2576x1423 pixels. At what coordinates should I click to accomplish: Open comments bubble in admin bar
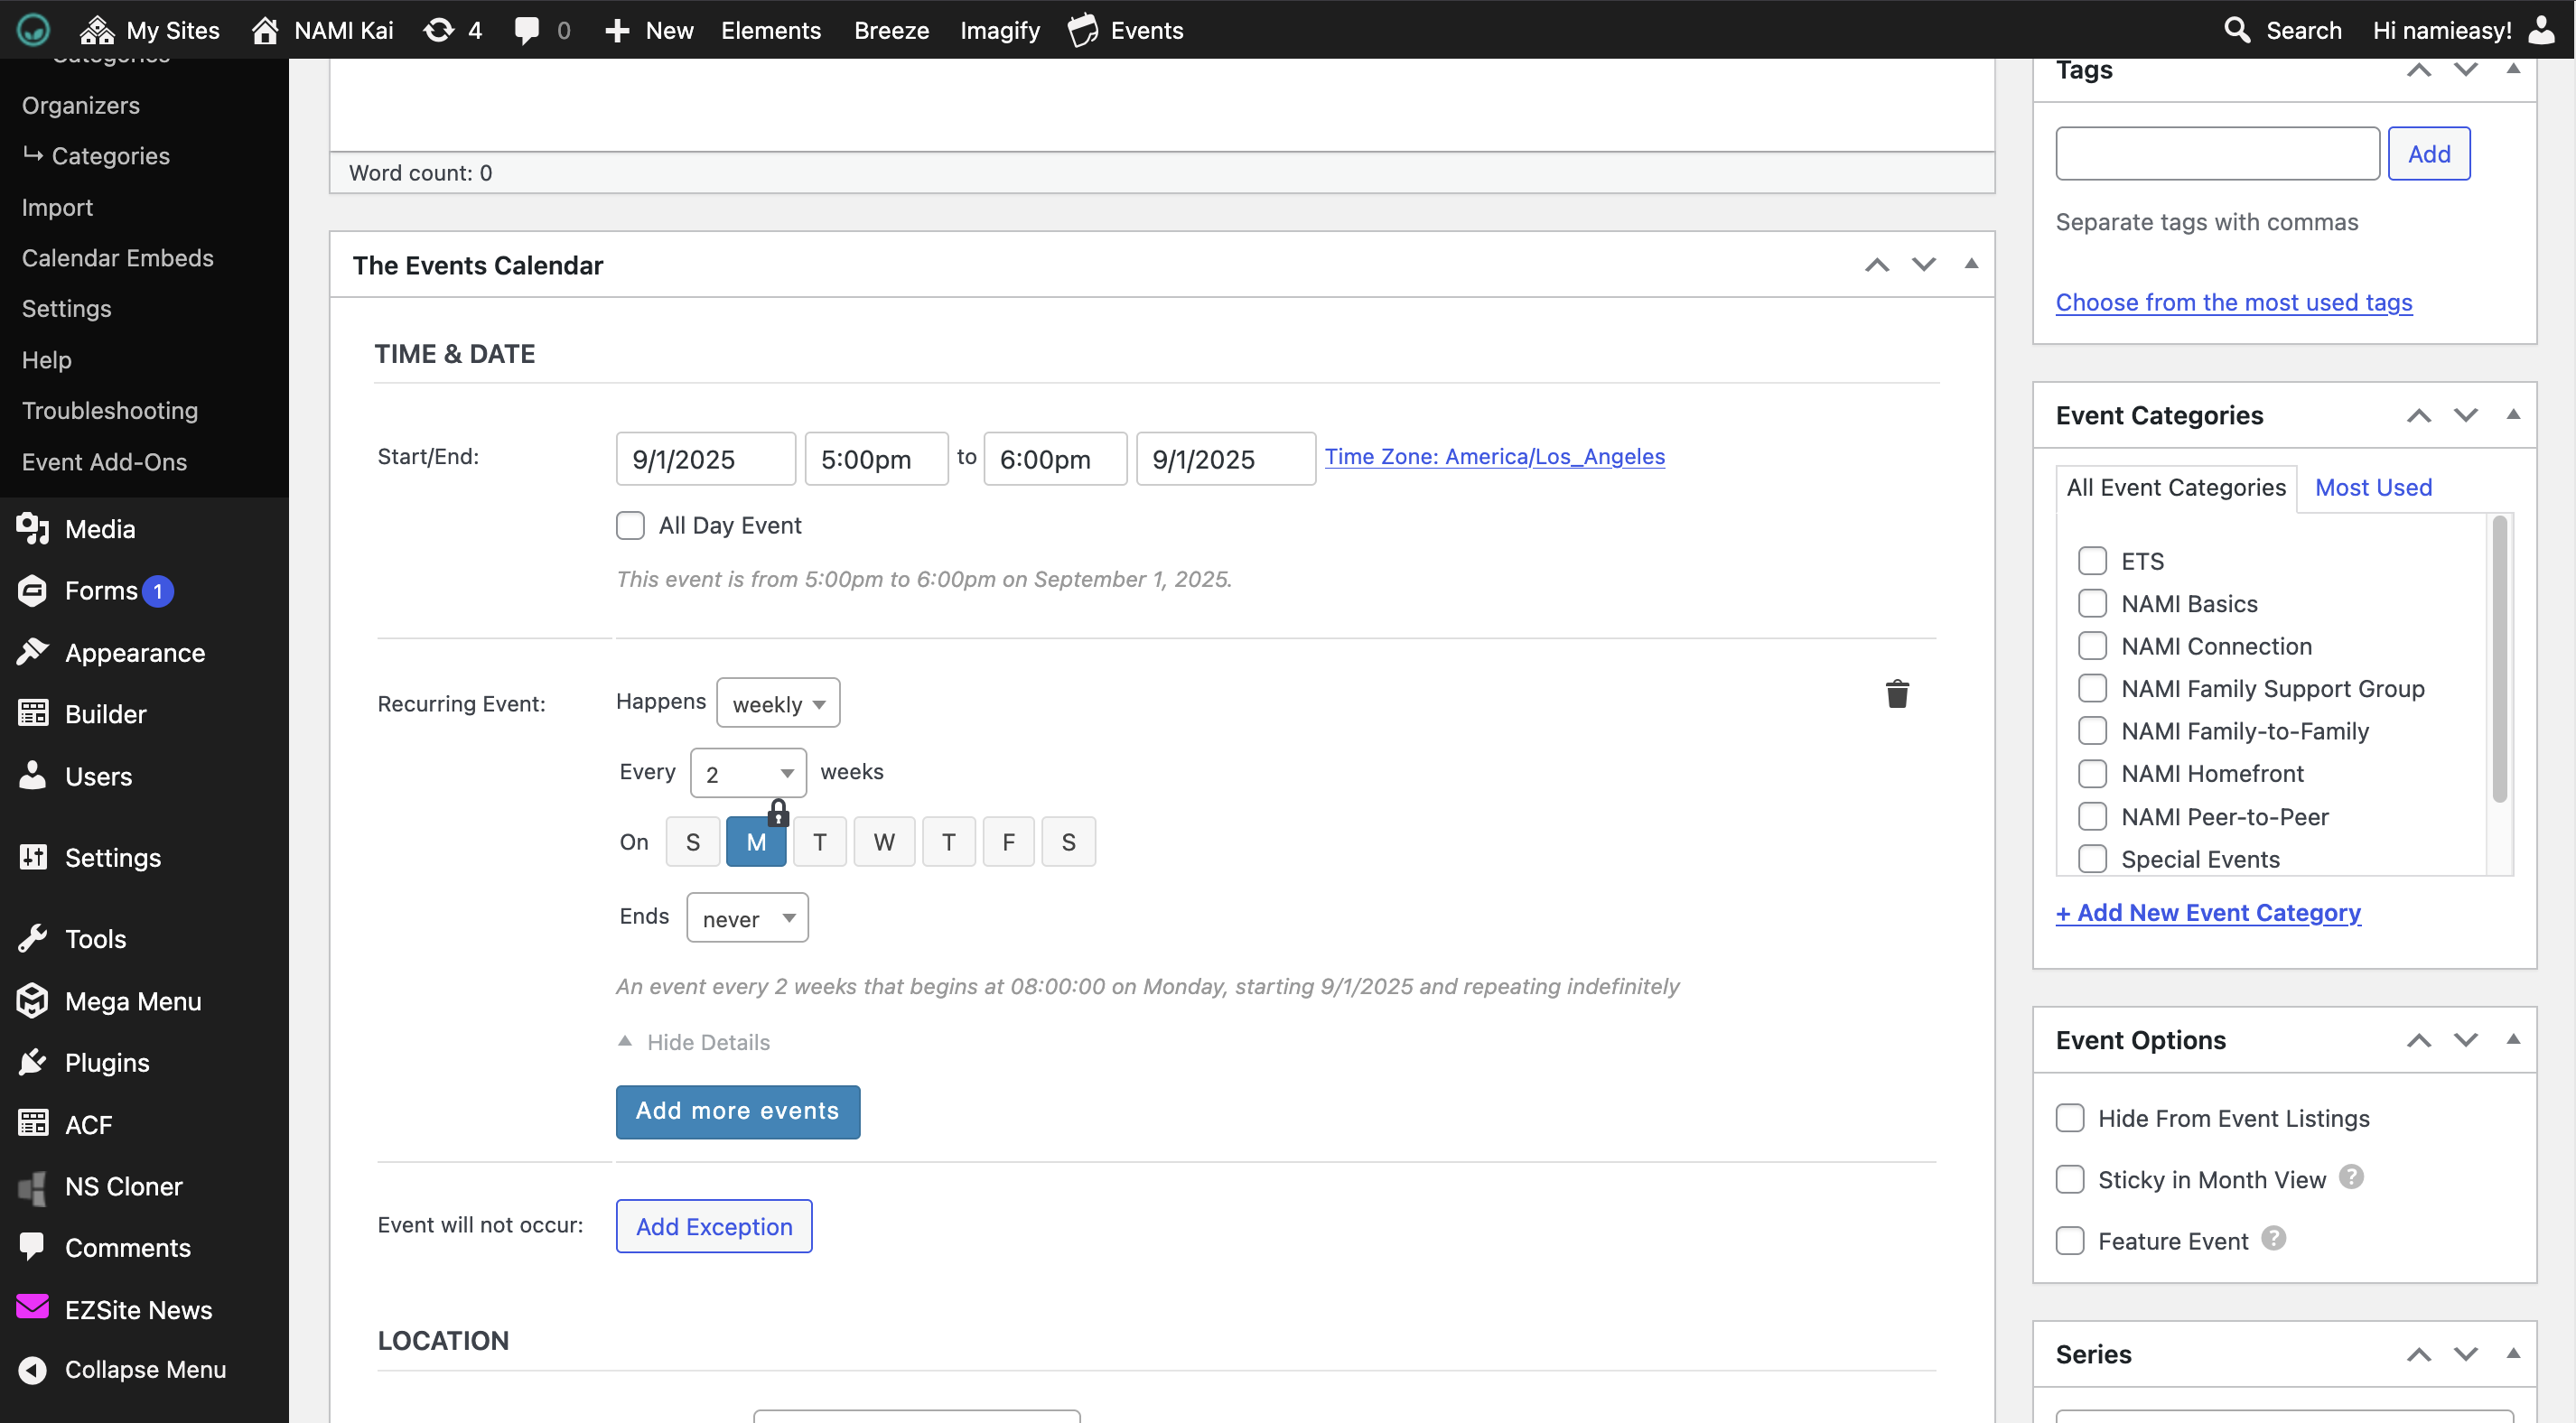click(526, 30)
